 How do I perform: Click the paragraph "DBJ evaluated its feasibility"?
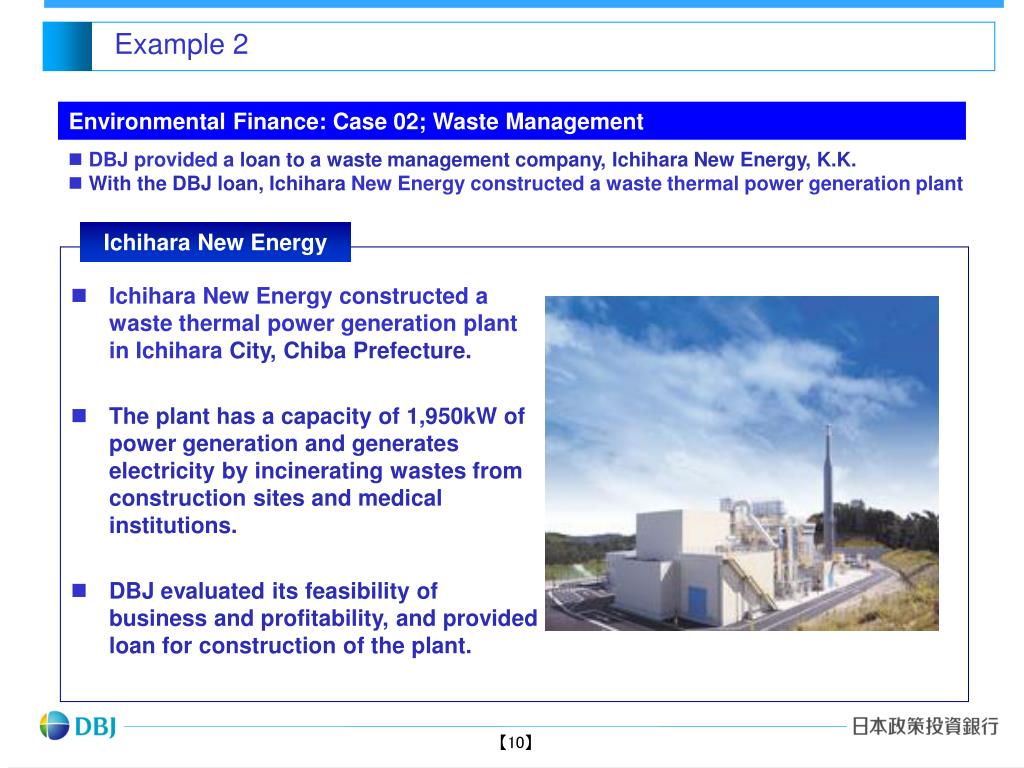coord(323,618)
